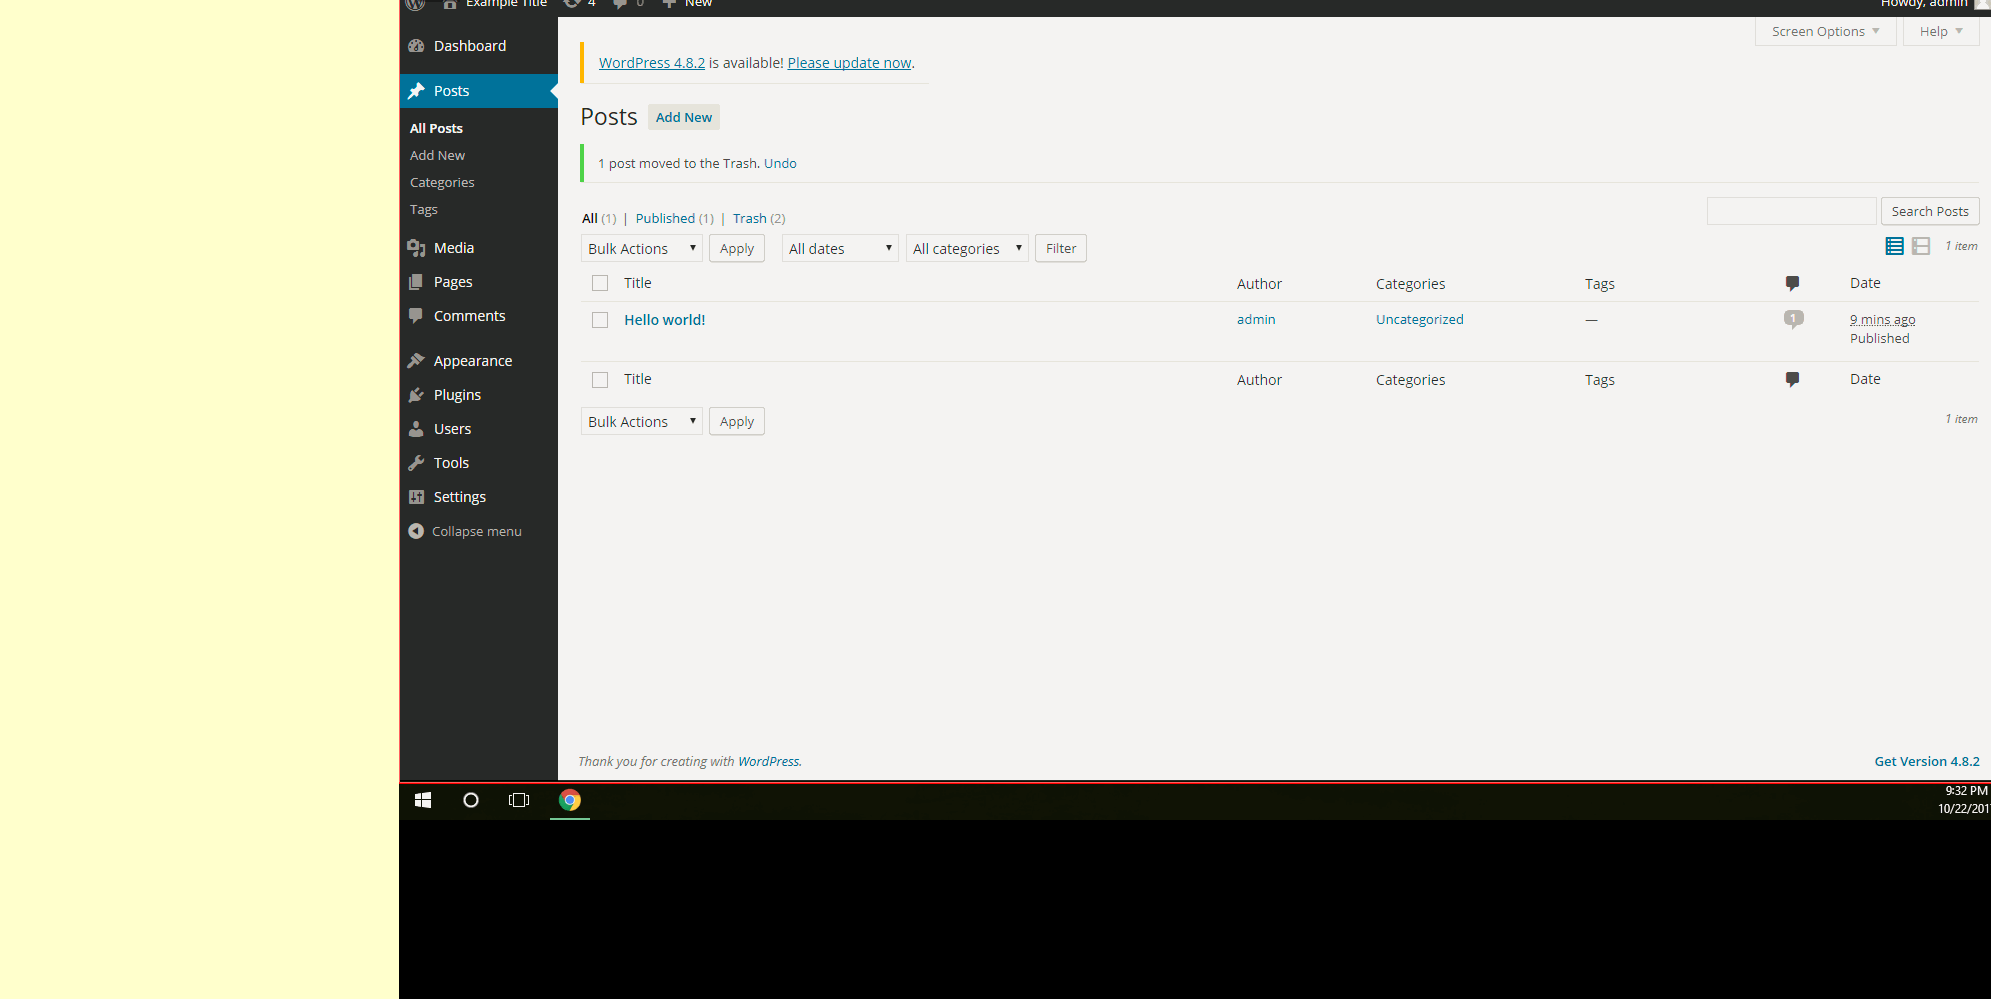Click the Appearance paintbrush icon

416,361
